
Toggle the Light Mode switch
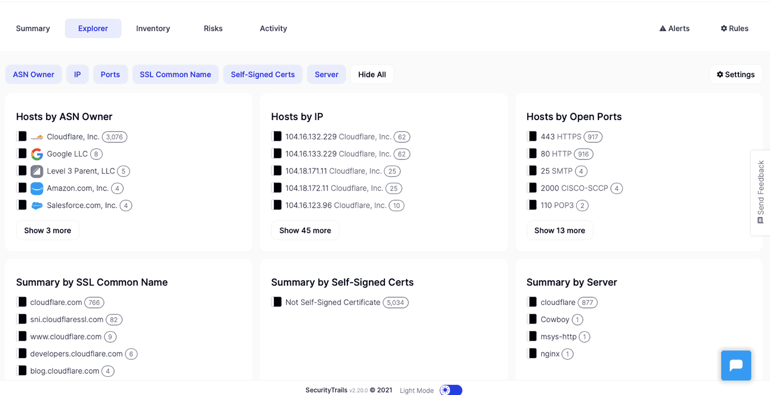450,390
